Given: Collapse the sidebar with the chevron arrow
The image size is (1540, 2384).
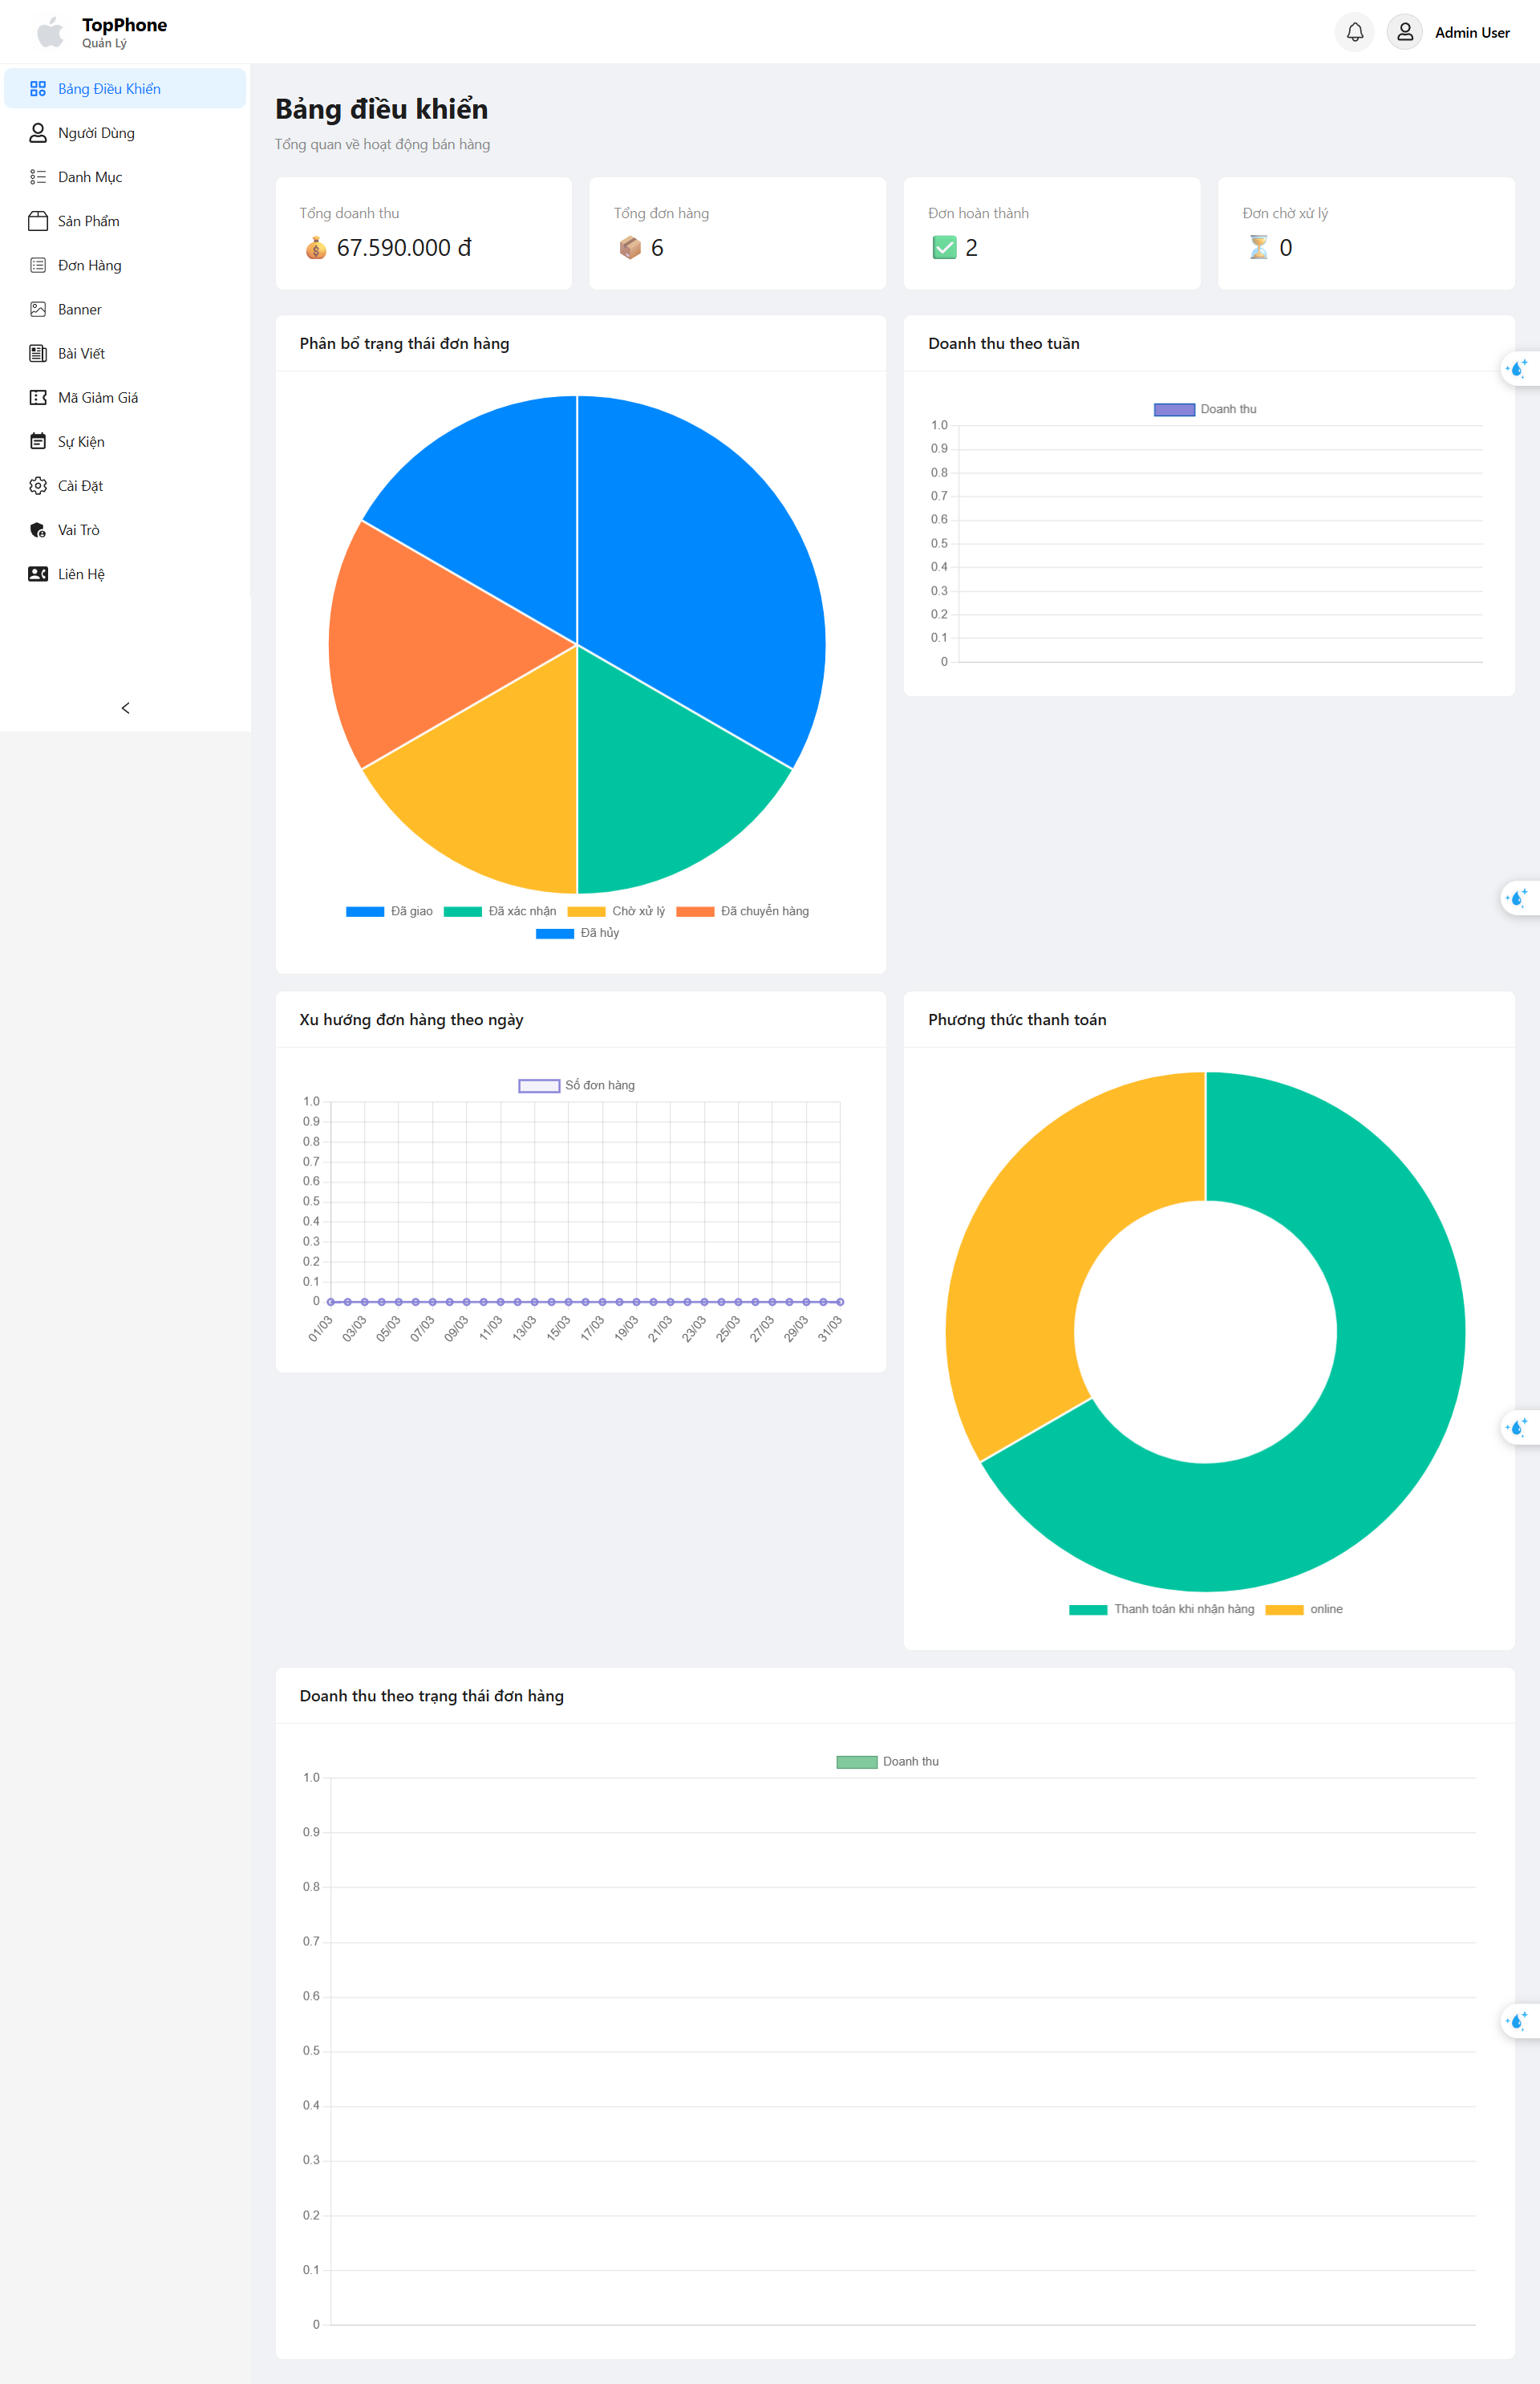Looking at the screenshot, I should click(125, 708).
